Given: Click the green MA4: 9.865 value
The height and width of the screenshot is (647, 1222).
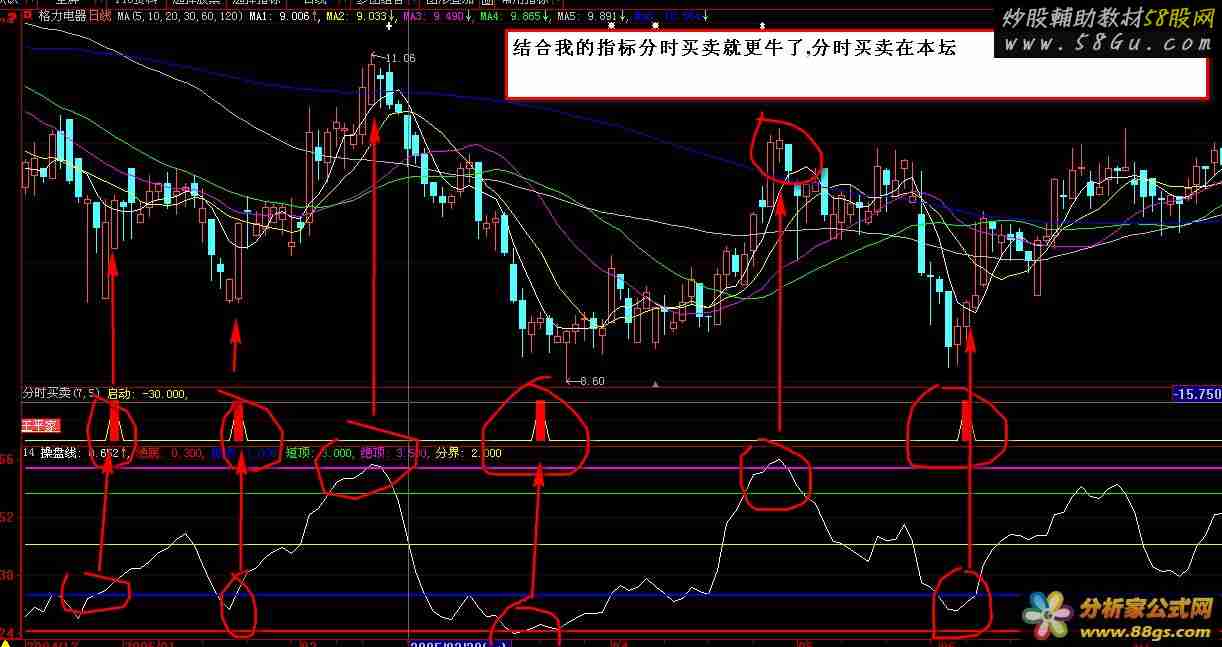Looking at the screenshot, I should [x=514, y=17].
